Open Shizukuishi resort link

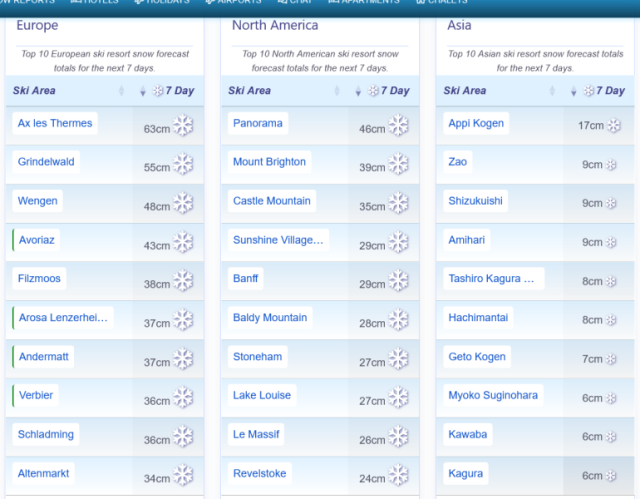pos(476,201)
